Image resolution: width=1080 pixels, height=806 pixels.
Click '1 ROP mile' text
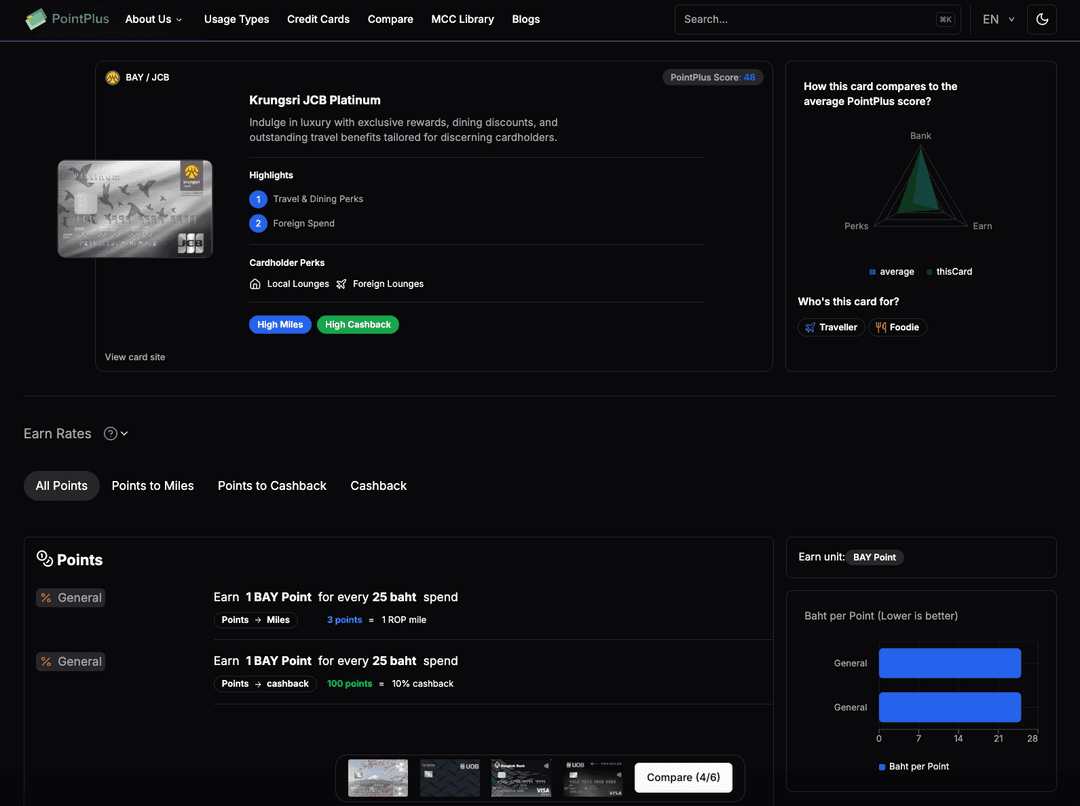click(404, 620)
